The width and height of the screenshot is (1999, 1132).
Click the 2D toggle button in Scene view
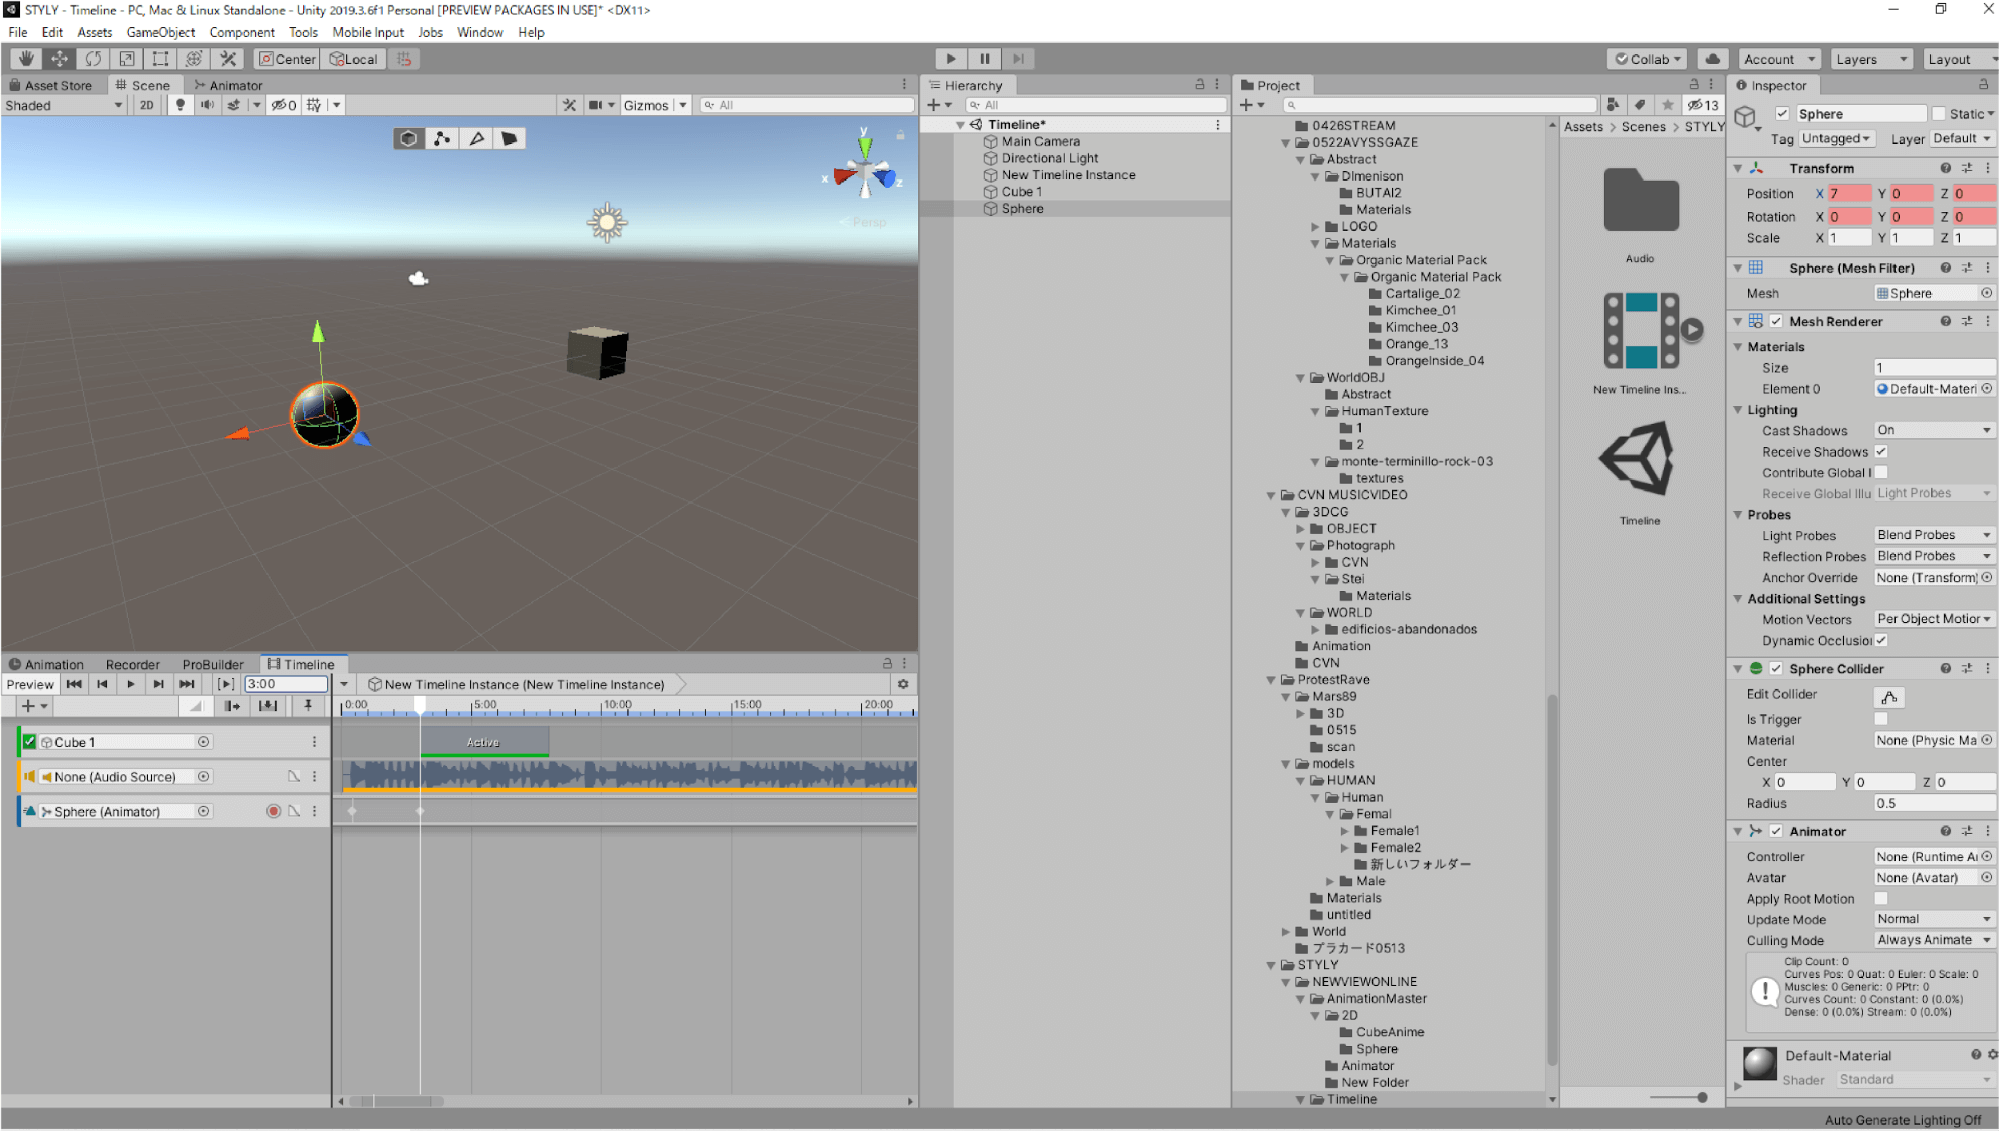pyautogui.click(x=146, y=104)
